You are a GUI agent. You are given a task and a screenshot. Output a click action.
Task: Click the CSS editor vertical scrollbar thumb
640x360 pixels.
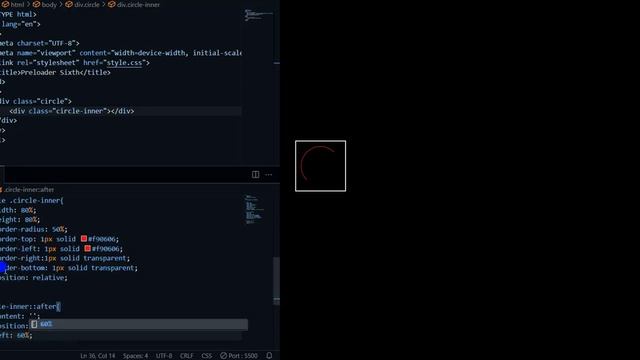pyautogui.click(x=276, y=281)
